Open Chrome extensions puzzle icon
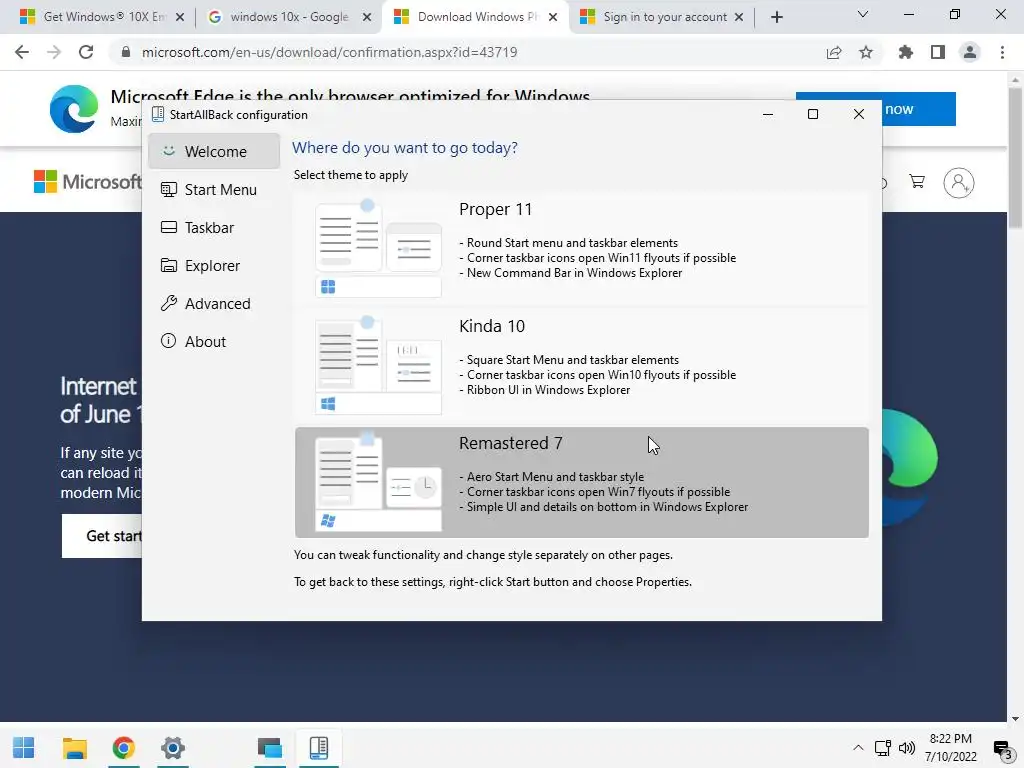The width and height of the screenshot is (1024, 768). click(905, 52)
